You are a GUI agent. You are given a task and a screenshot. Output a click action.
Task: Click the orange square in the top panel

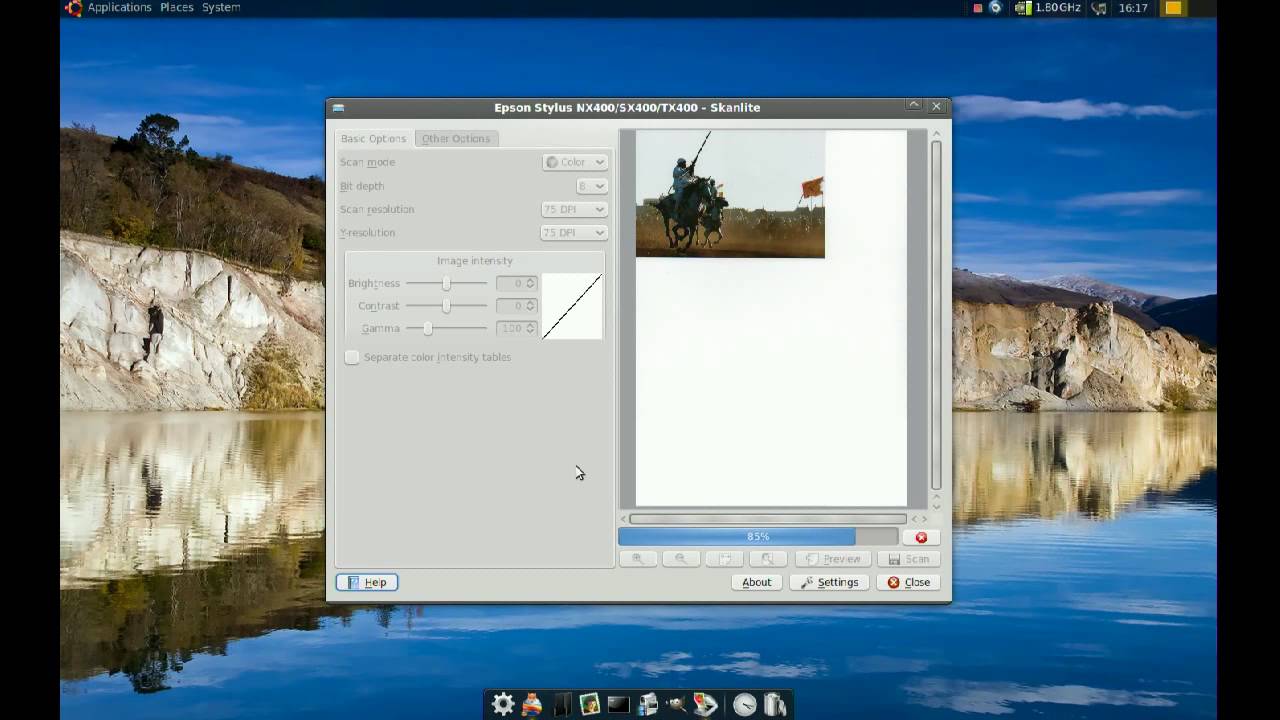click(1173, 8)
